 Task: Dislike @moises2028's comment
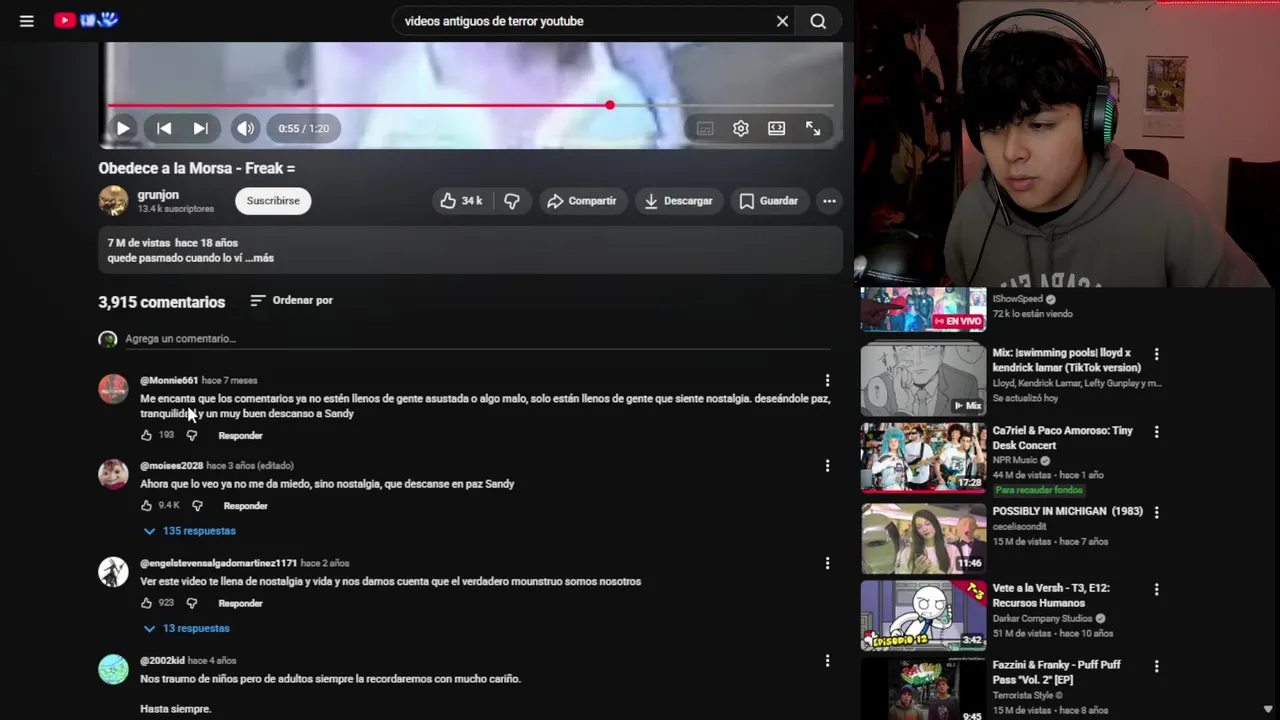pos(197,506)
